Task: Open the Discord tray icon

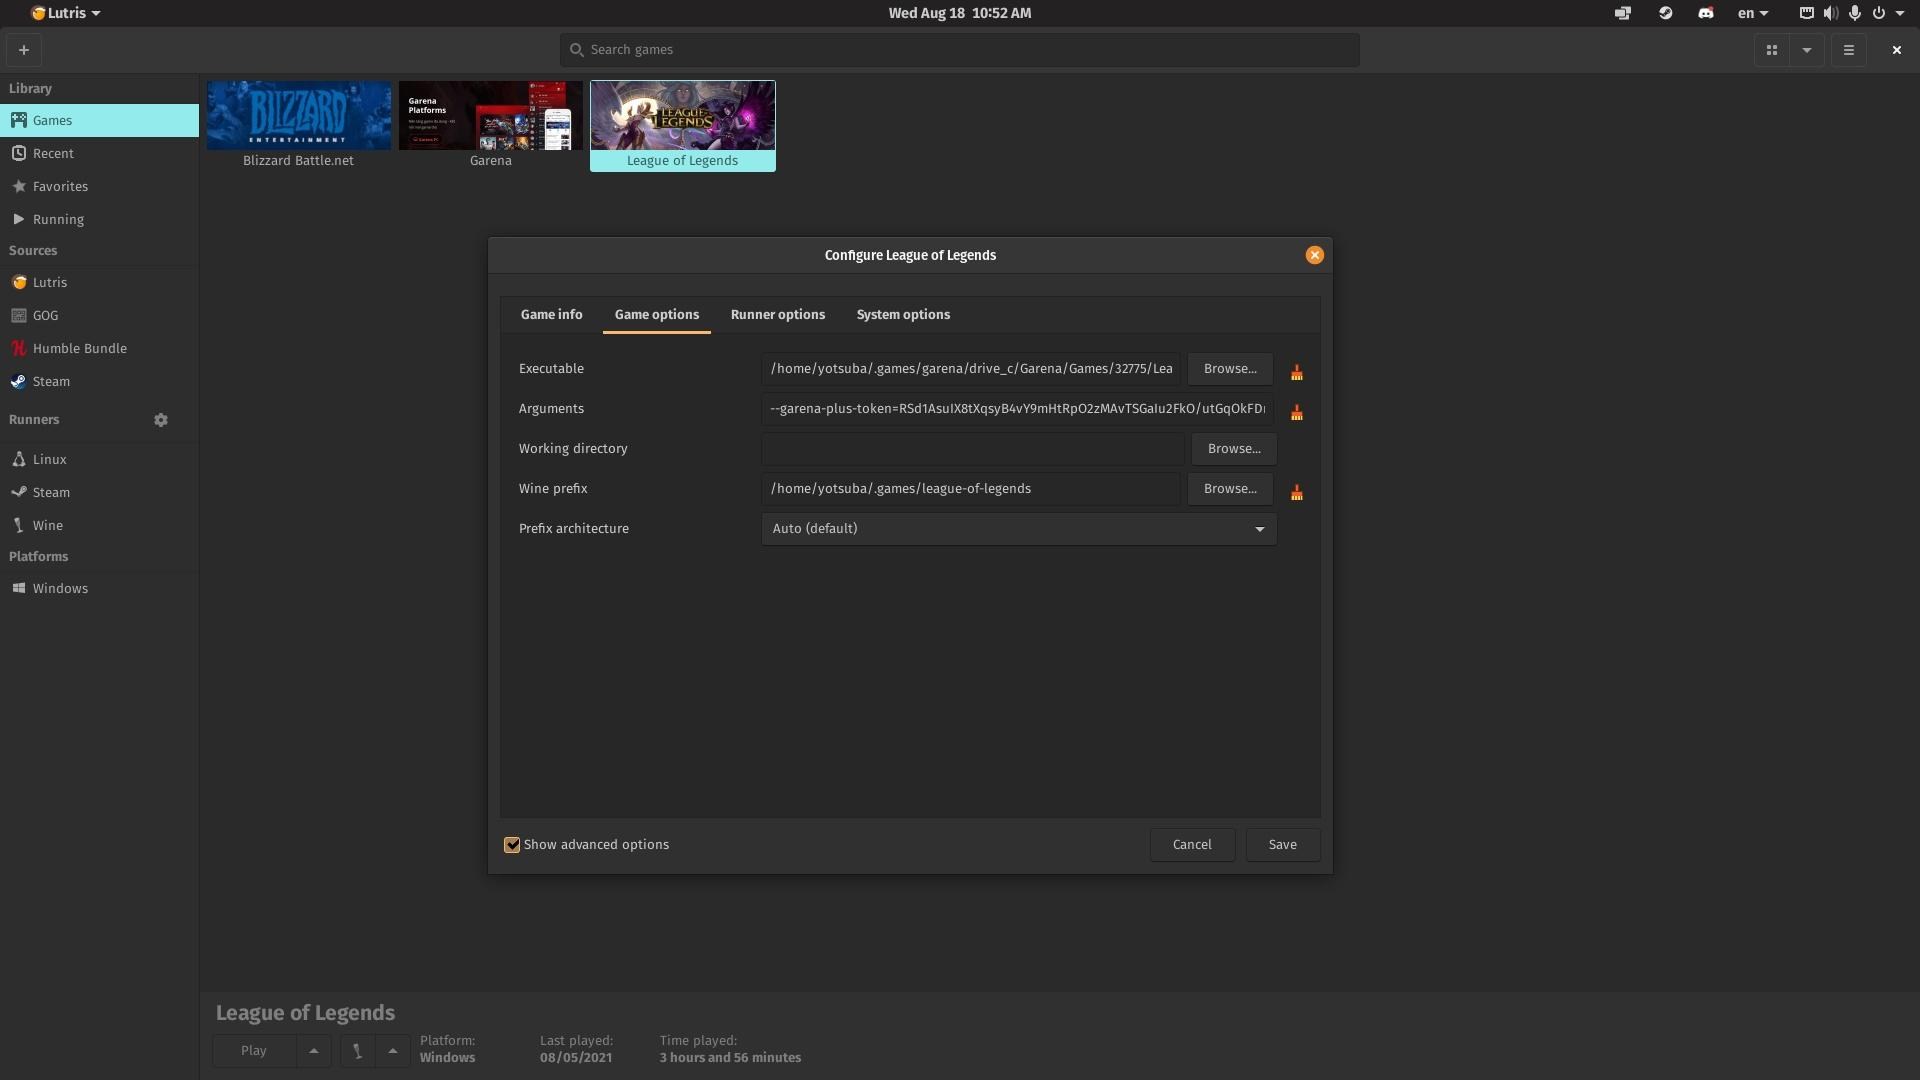Action: pyautogui.click(x=1705, y=13)
